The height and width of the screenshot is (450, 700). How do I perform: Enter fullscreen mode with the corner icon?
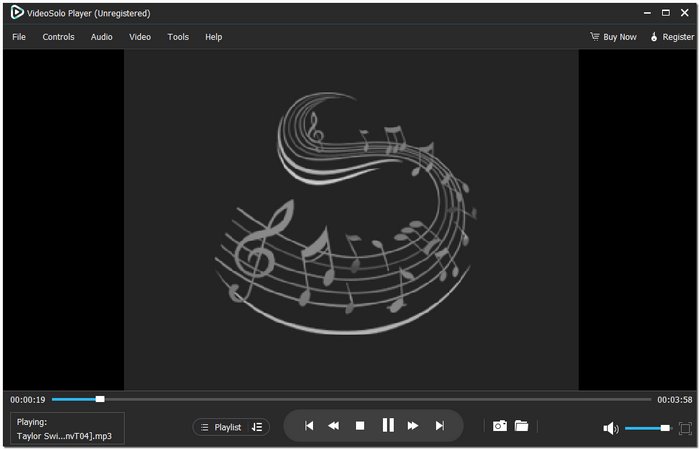pos(685,429)
